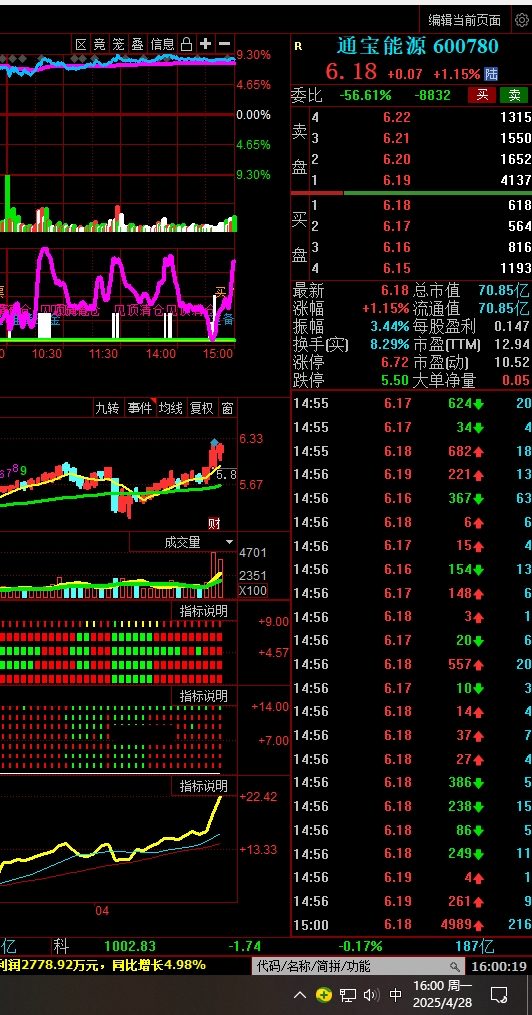Click the red 买 buy button

click(x=482, y=95)
